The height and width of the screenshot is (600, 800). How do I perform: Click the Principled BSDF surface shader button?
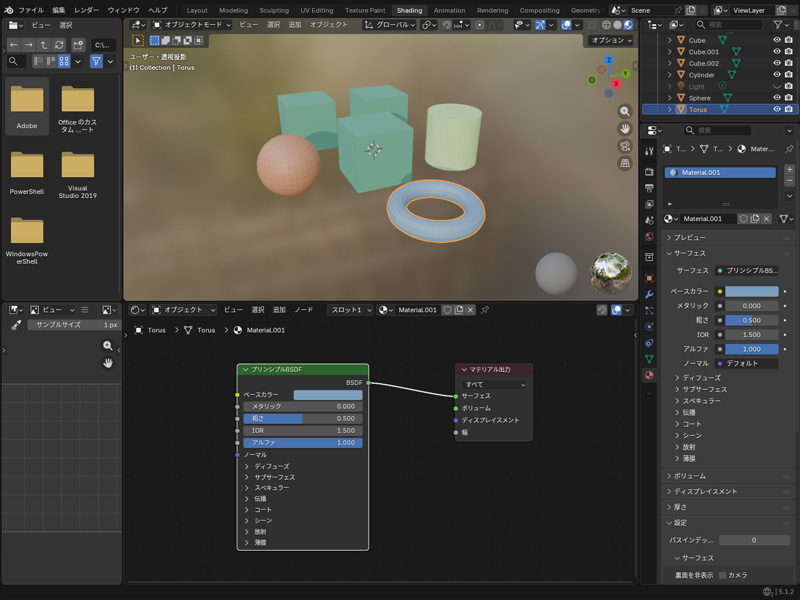click(x=747, y=270)
